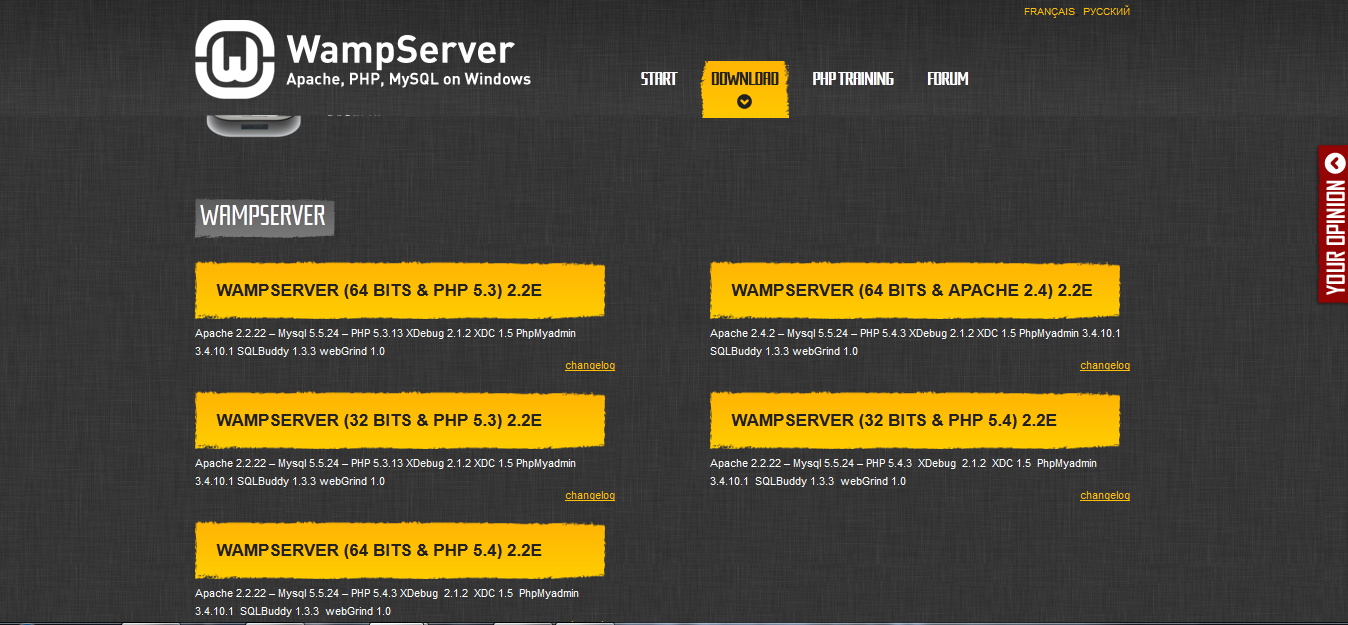
Task: Open the Start menu item
Action: pos(658,79)
